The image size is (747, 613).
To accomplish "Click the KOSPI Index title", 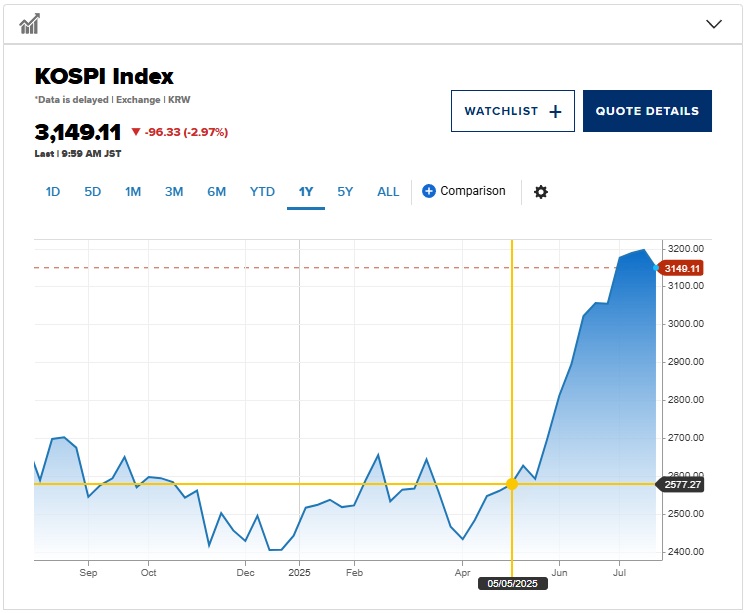I will click(104, 76).
